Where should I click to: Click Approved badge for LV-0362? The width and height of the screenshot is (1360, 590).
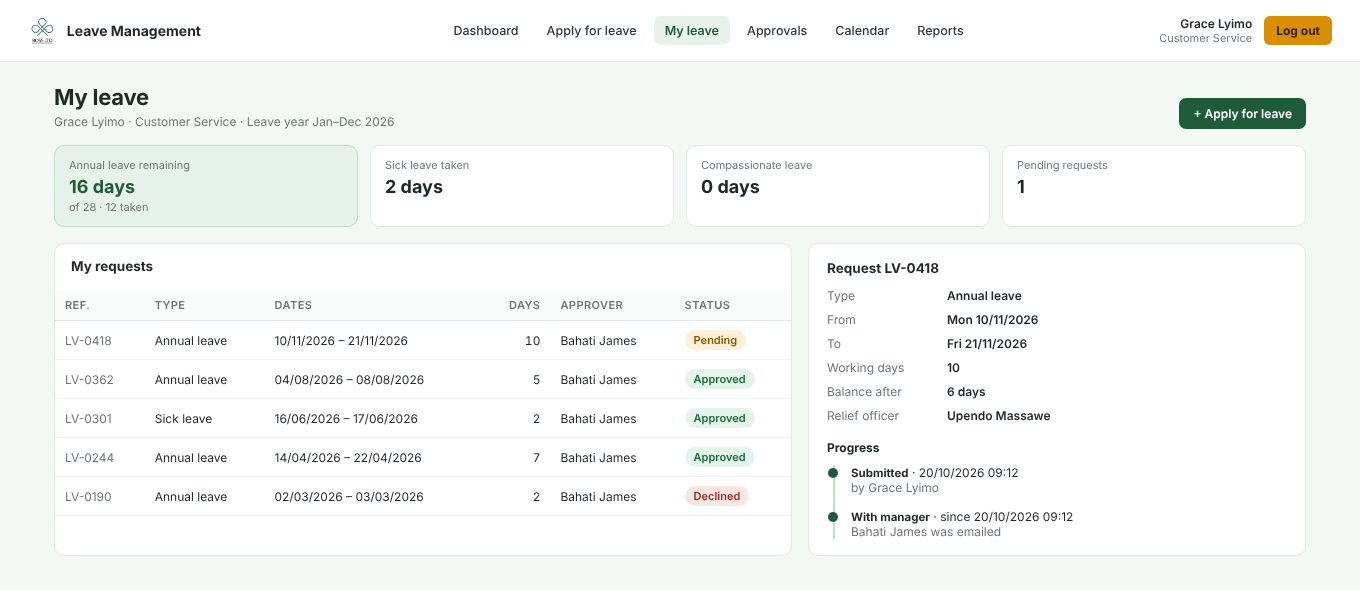point(719,379)
